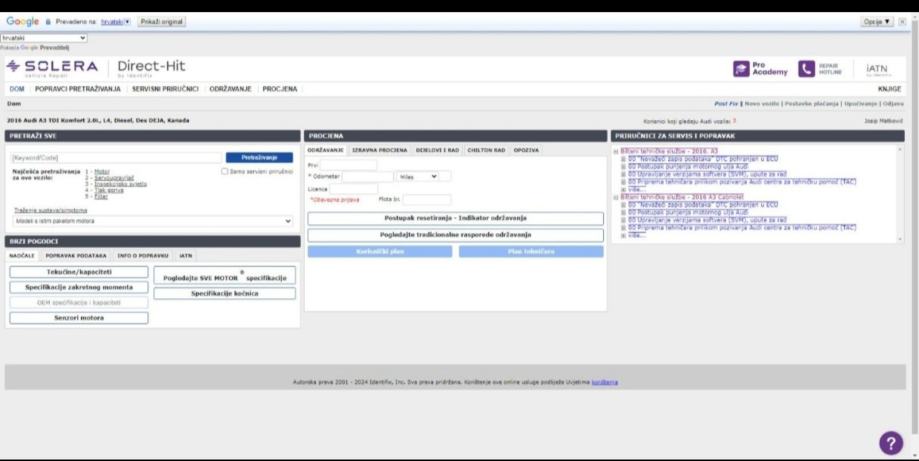
Task: Switch to the OPOZIVA tab
Action: [526, 151]
